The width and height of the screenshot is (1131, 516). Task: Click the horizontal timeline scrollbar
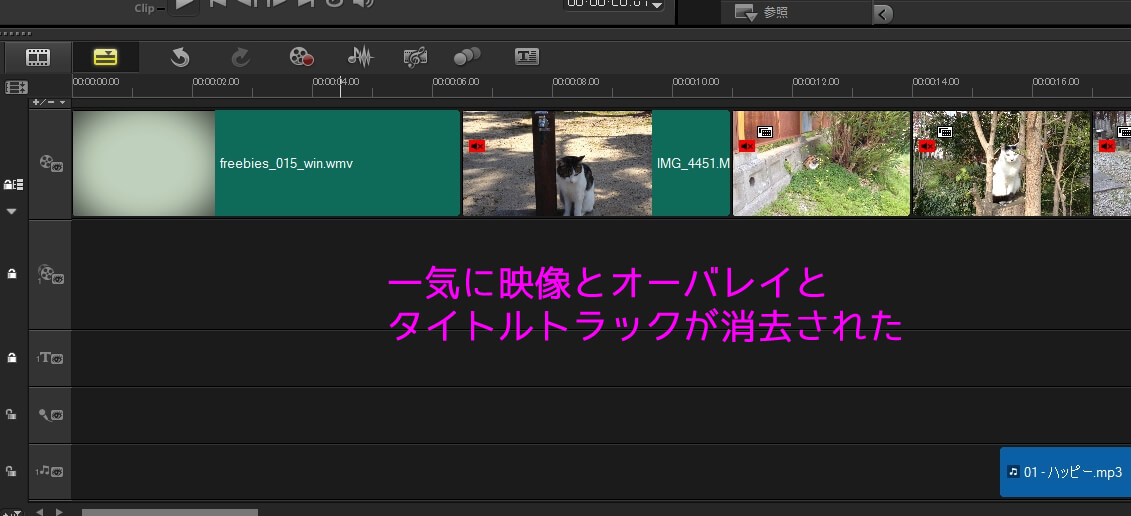tap(169, 511)
